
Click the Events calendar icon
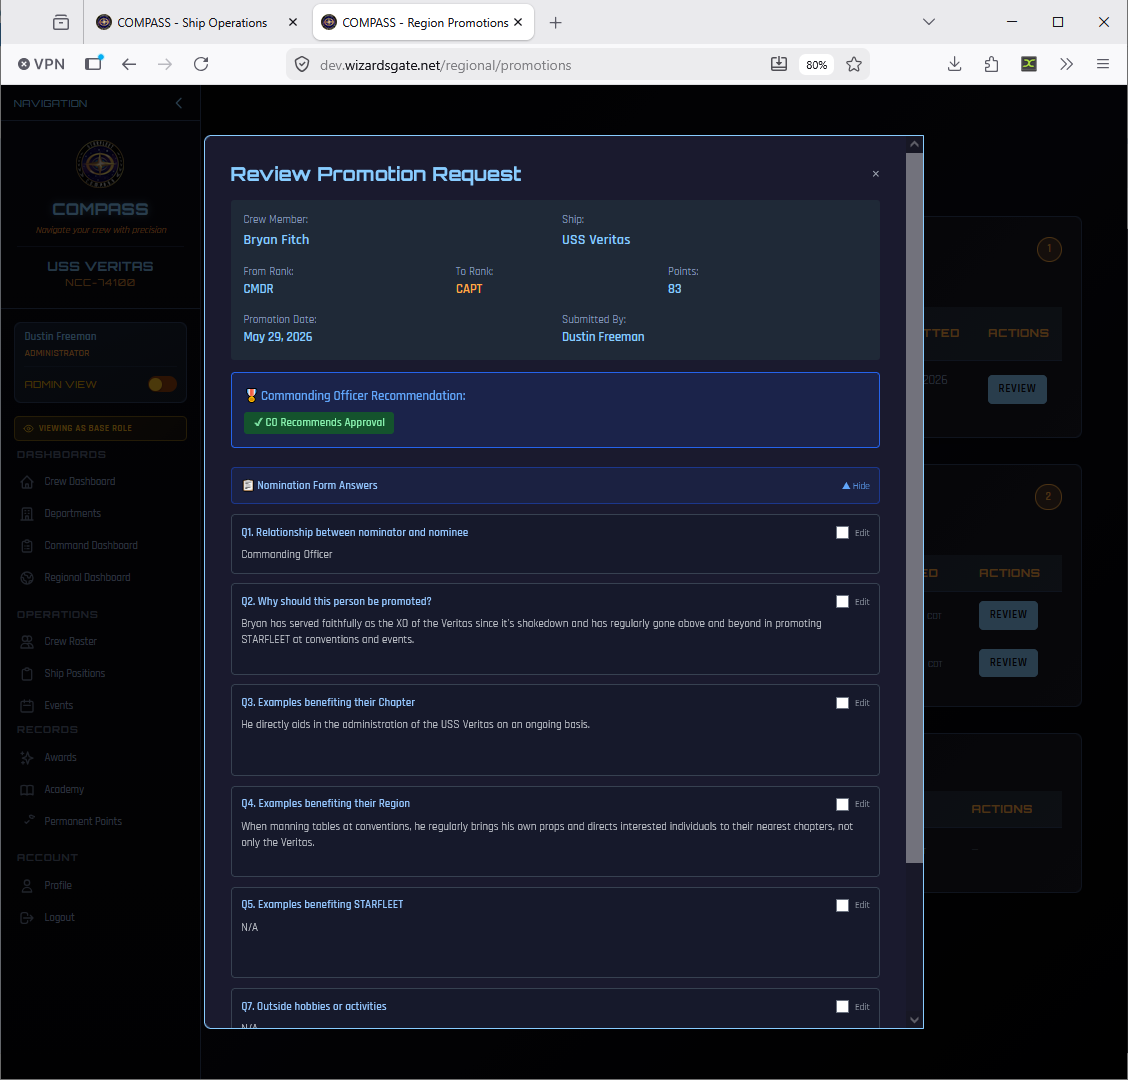click(27, 706)
